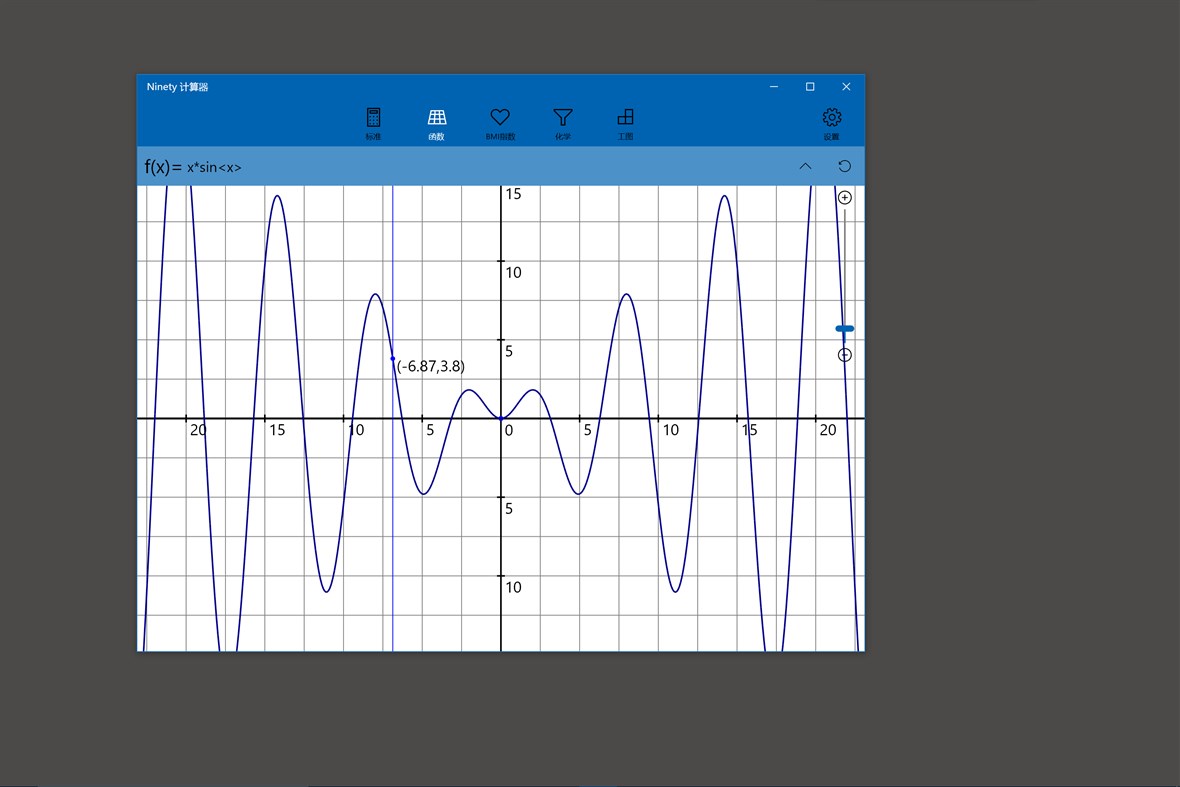Viewport: 1180px width, 787px height.
Task: Click the zoom out plus icon below slider
Action: point(845,354)
